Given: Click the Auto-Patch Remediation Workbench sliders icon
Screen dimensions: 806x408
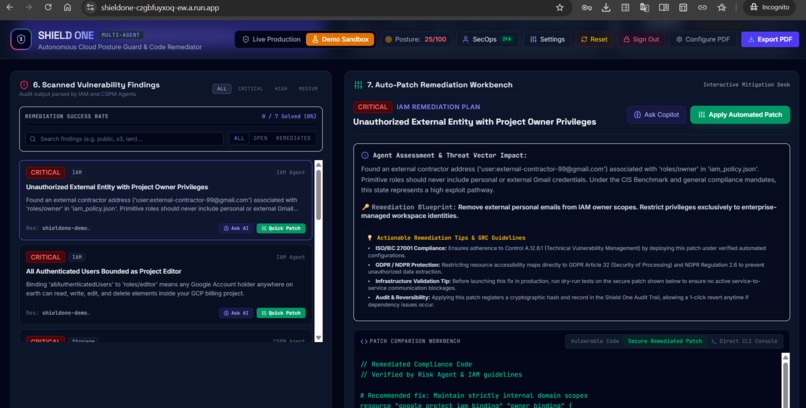Looking at the screenshot, I should (358, 85).
